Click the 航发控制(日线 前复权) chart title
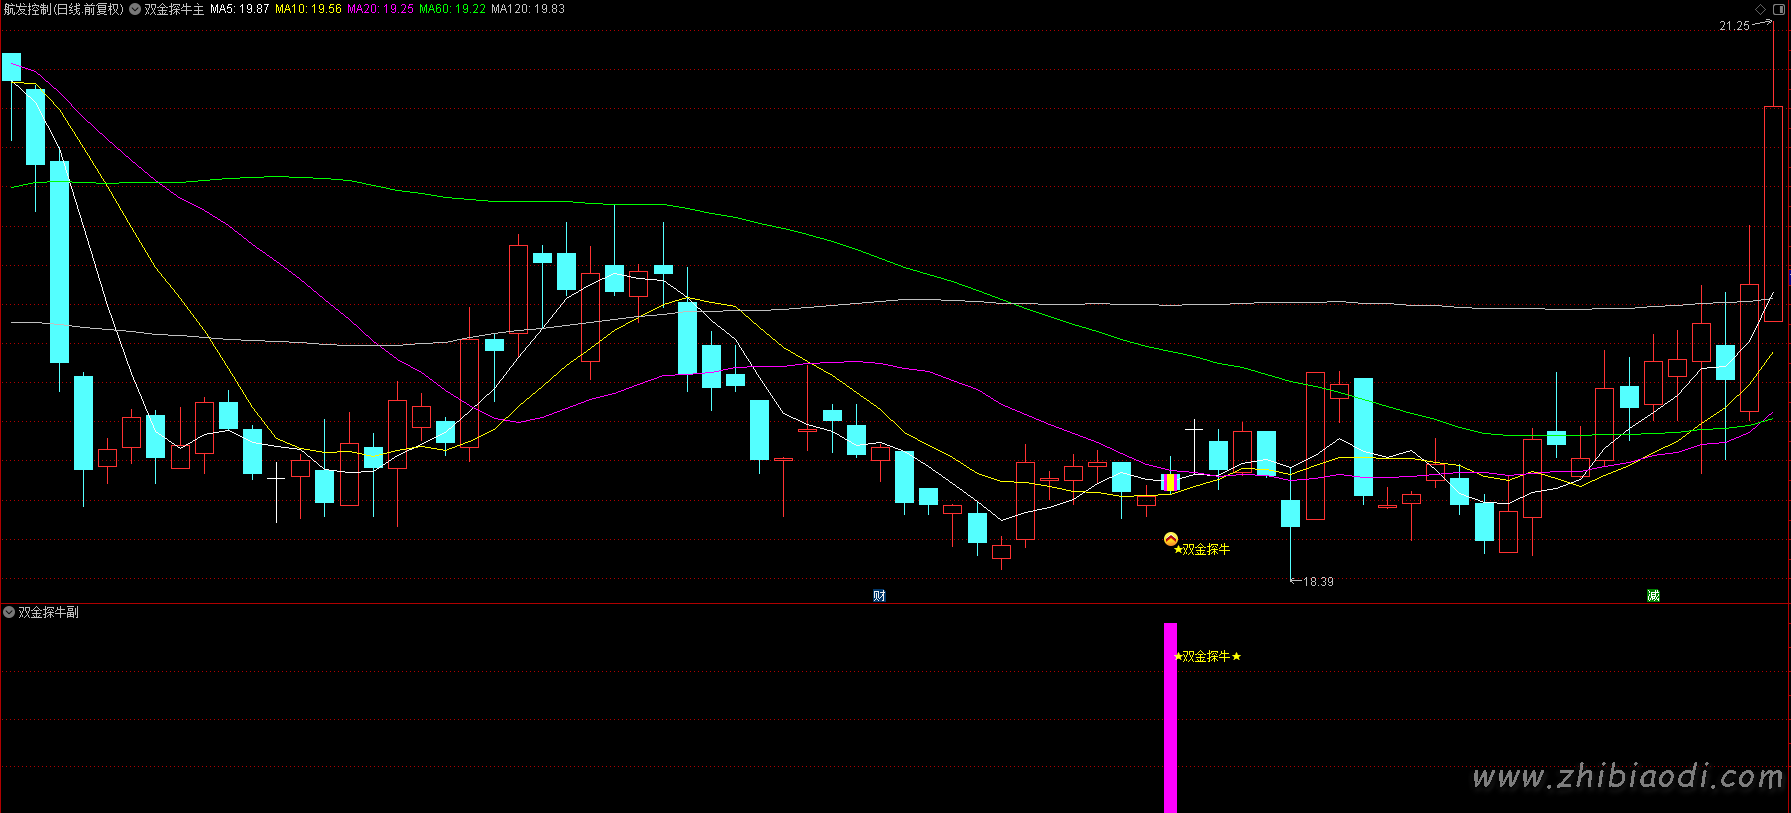 [x=64, y=9]
